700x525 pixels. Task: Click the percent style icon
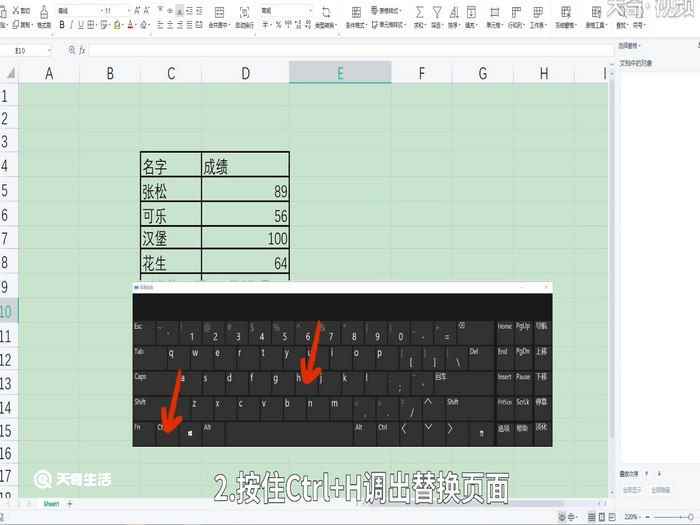click(x=278, y=25)
